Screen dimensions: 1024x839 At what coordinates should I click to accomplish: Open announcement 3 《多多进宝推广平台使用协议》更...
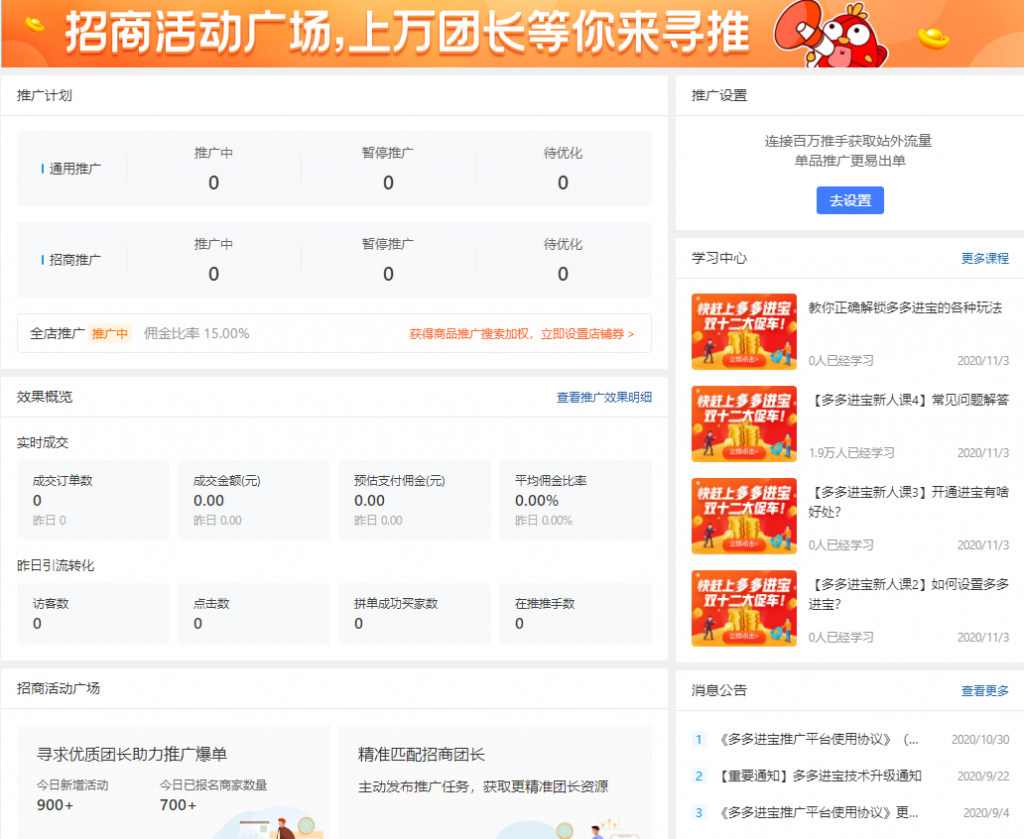pyautogui.click(x=818, y=813)
